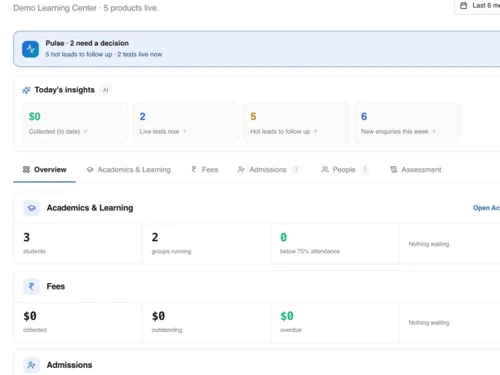
Task: Click the 'Demo Learning Center' subtitle
Action: 55,8
